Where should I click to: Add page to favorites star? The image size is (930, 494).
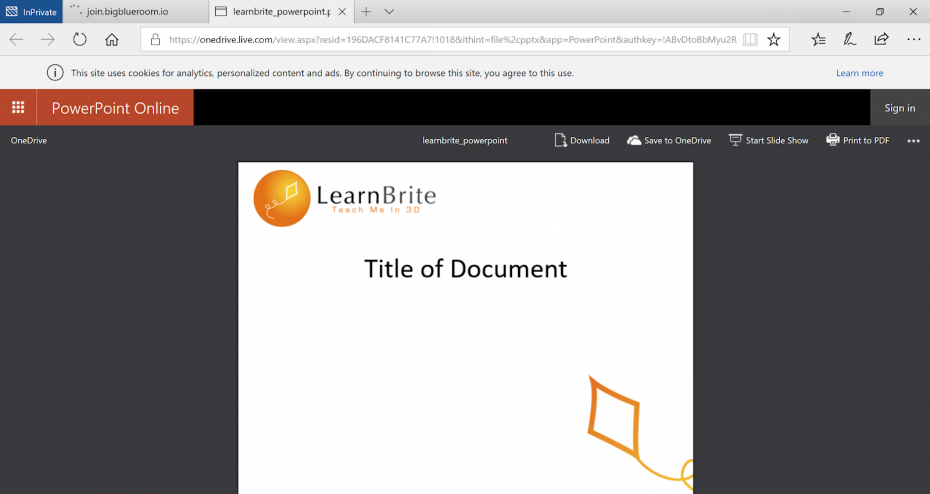tap(773, 40)
